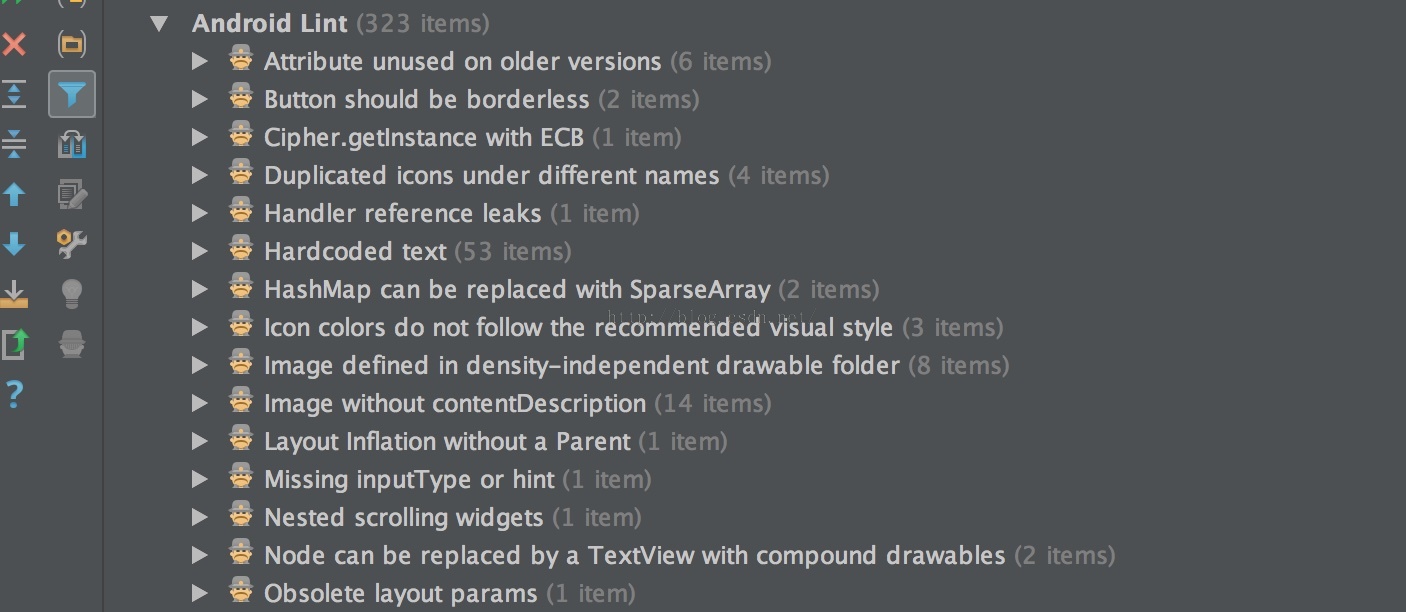Click the Expand All toolbar icon
This screenshot has height=612, width=1406.
pos(14,94)
